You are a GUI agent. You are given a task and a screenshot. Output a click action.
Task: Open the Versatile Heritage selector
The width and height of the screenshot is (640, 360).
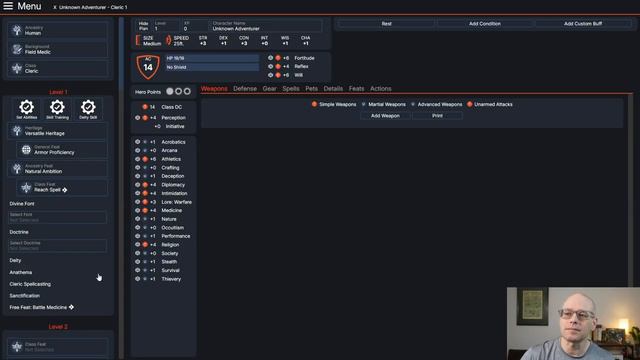pos(58,131)
